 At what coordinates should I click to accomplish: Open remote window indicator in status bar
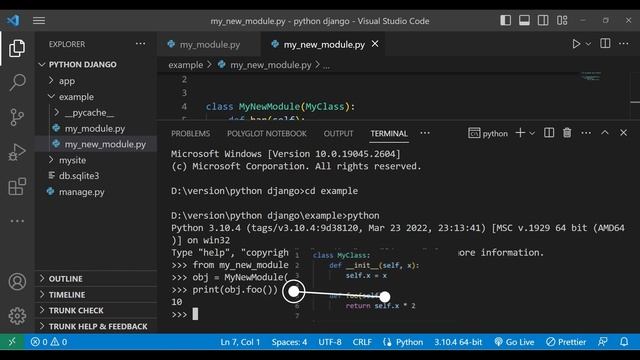(12, 342)
